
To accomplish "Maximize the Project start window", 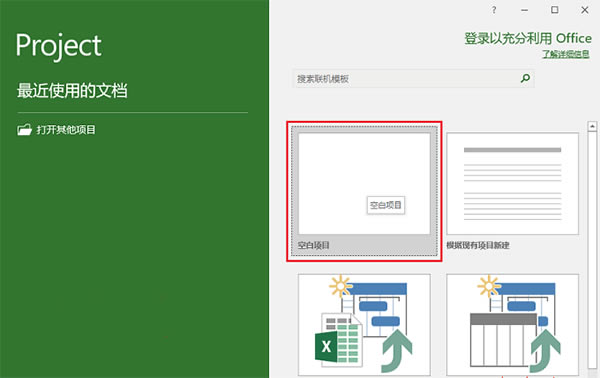I will coord(554,10).
